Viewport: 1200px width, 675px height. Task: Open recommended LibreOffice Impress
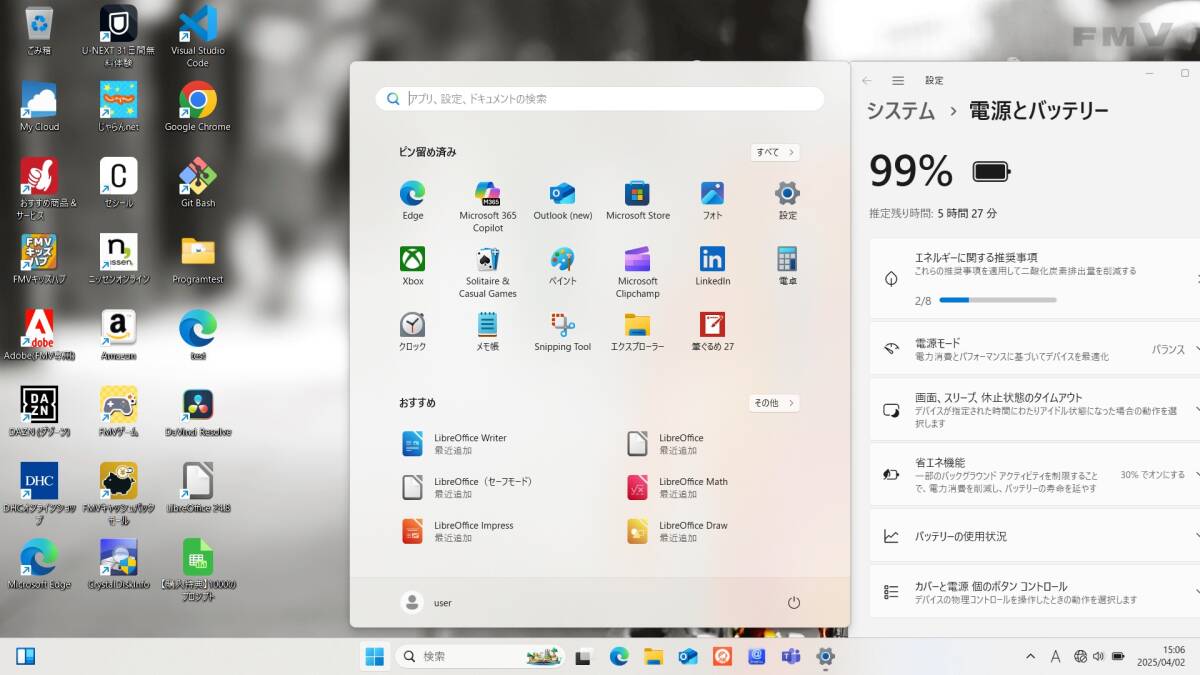(x=459, y=531)
